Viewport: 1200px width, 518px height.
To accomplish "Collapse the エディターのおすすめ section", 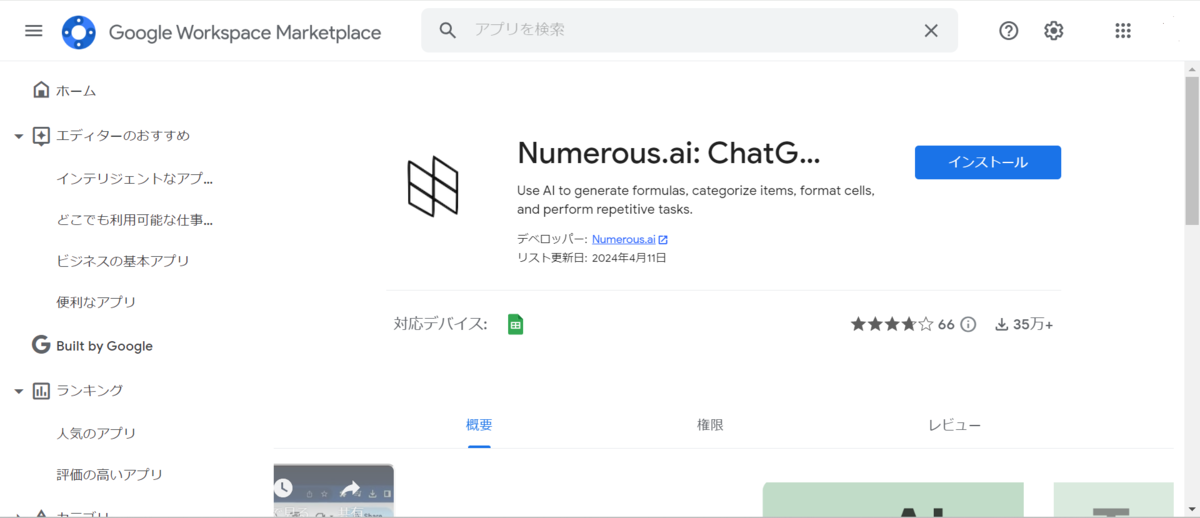I will point(18,136).
